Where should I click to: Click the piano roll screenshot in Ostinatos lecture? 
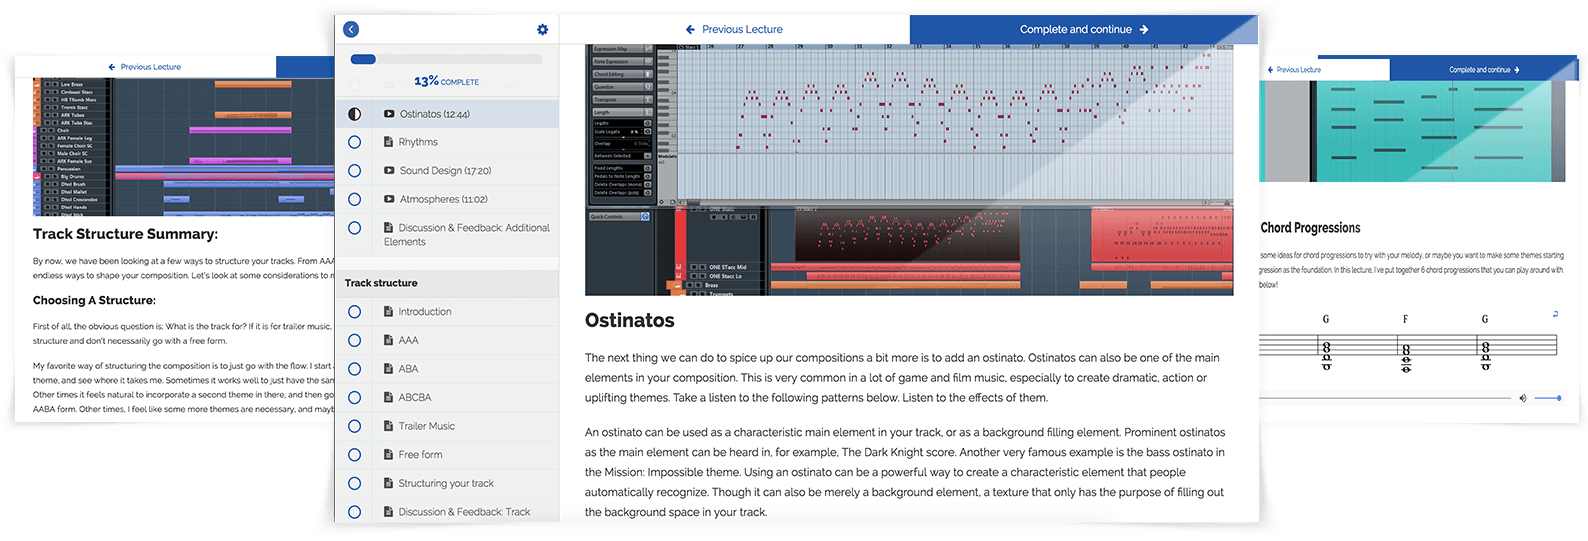pos(908,169)
